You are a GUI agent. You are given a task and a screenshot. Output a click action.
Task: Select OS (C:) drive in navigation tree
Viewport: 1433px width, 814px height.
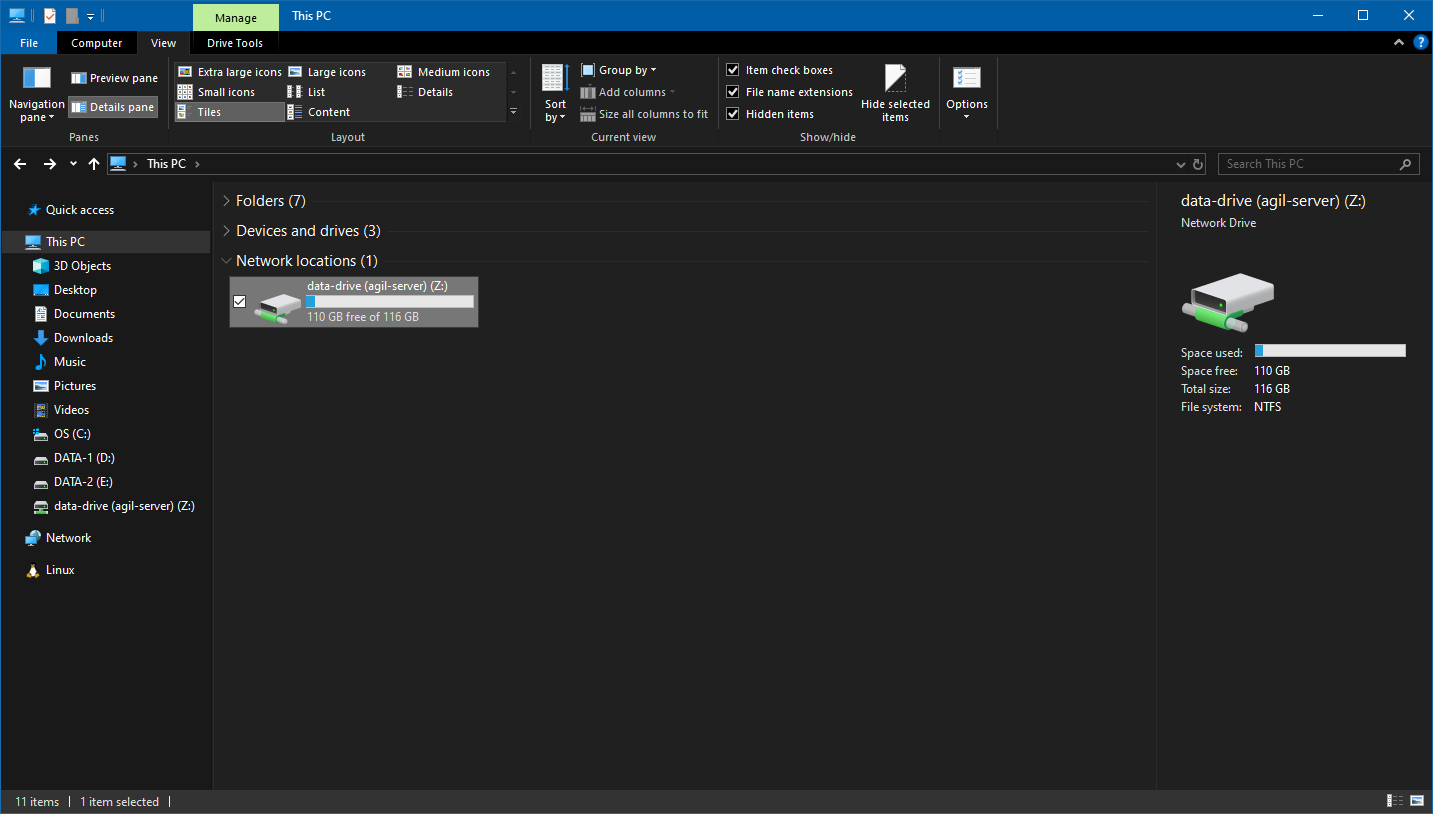(72, 434)
